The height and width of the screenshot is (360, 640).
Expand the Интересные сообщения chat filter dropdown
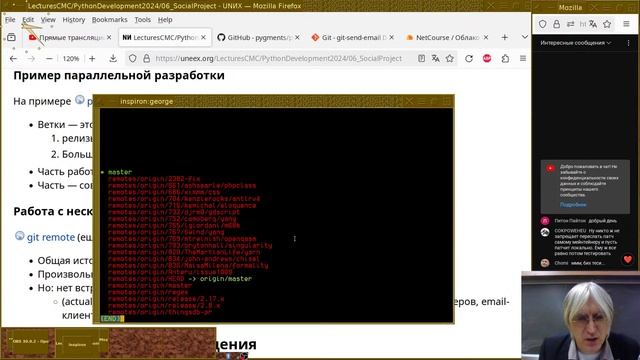pyautogui.click(x=576, y=43)
